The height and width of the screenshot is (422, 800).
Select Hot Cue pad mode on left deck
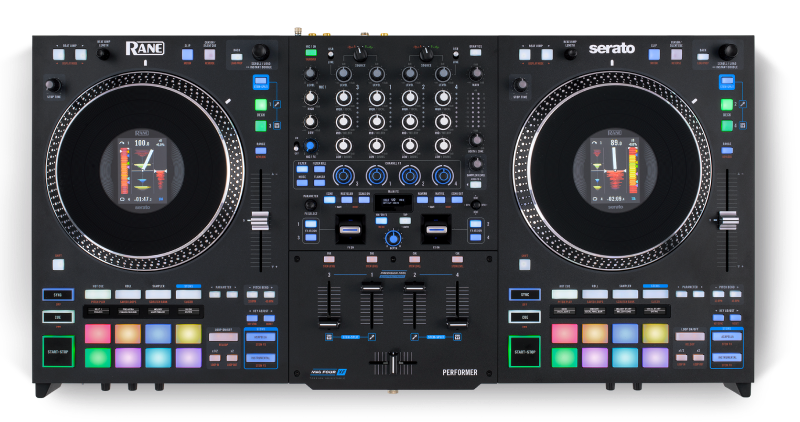tap(97, 294)
